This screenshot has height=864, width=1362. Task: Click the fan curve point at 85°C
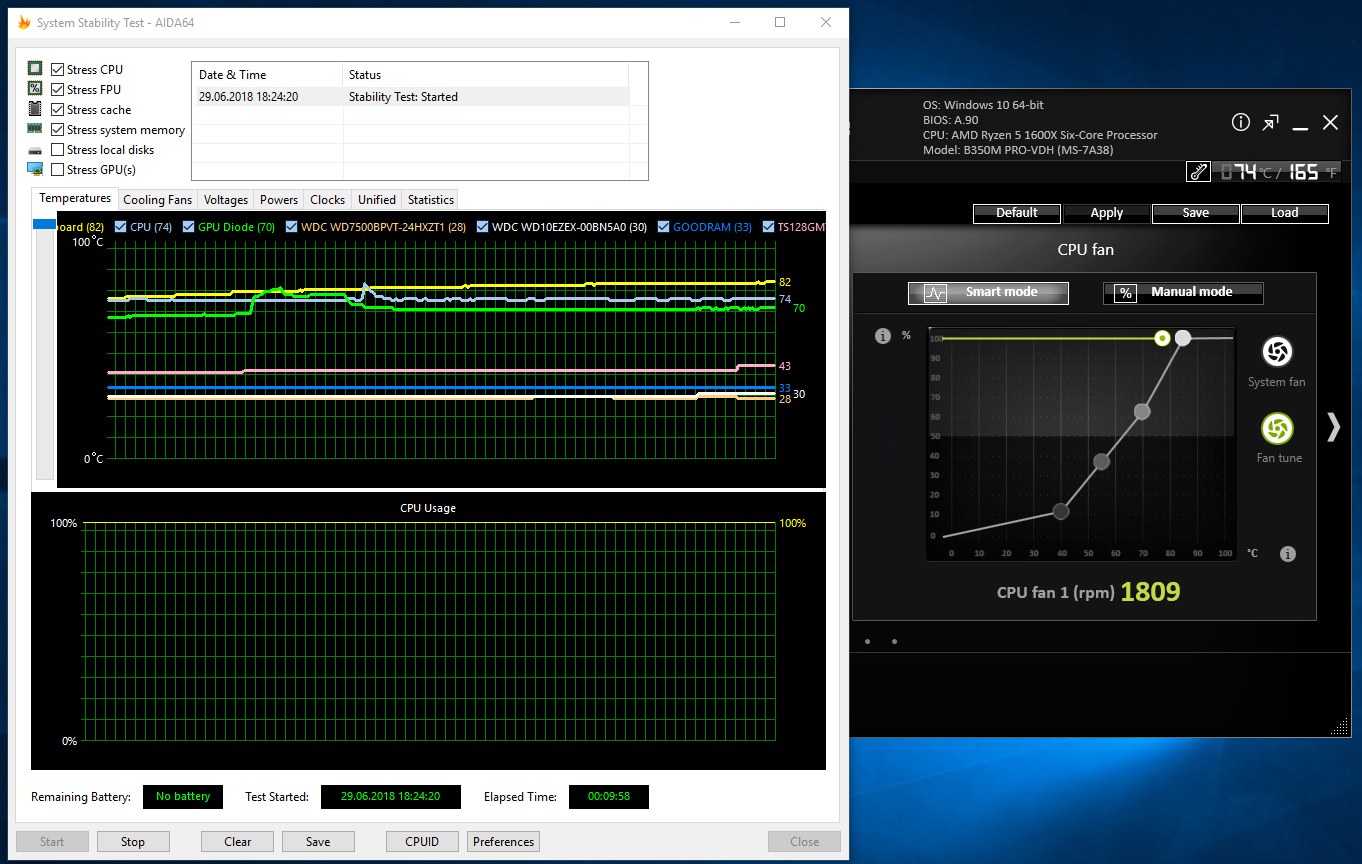click(x=1183, y=338)
